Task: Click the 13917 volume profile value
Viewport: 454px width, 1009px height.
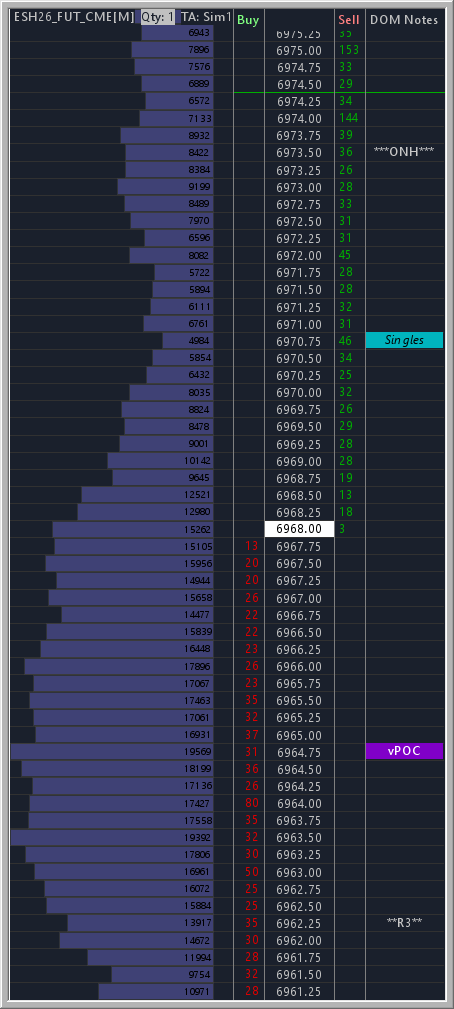Action: click(x=197, y=923)
